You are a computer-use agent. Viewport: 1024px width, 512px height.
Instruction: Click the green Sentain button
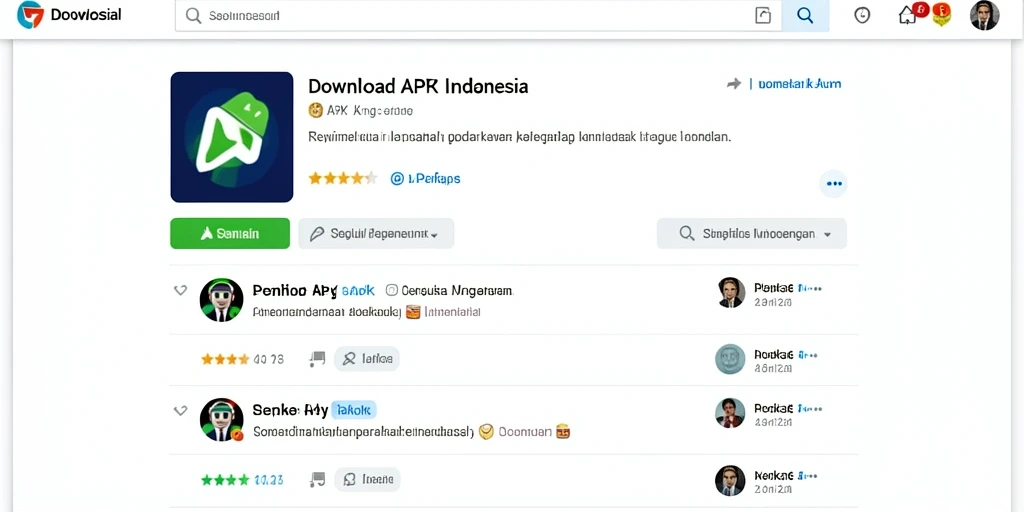coord(230,233)
